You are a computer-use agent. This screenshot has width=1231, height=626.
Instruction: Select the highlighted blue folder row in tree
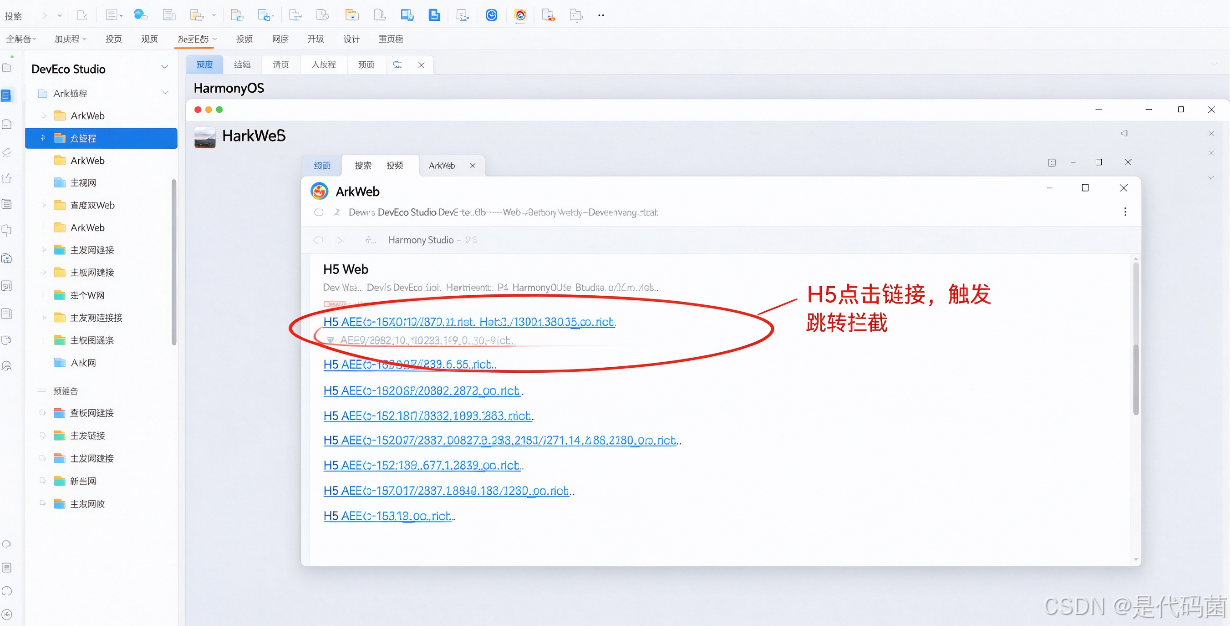click(x=101, y=138)
